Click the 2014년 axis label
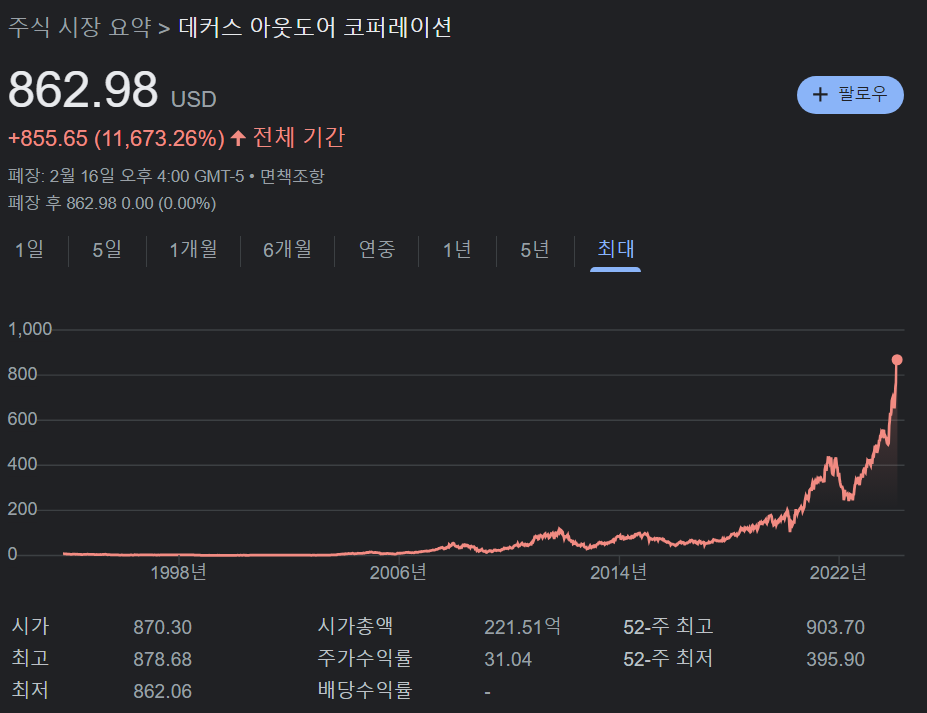 click(x=618, y=572)
